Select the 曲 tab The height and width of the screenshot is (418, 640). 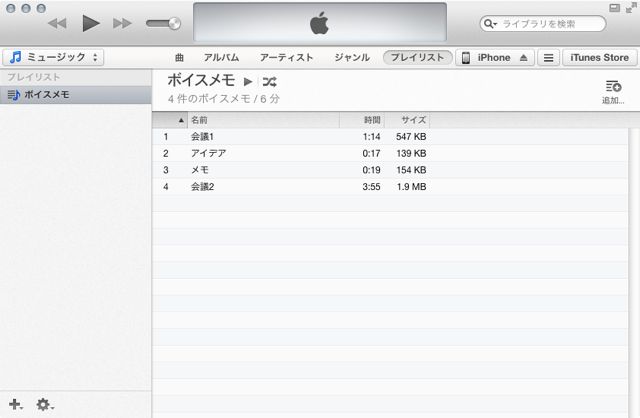coord(179,58)
